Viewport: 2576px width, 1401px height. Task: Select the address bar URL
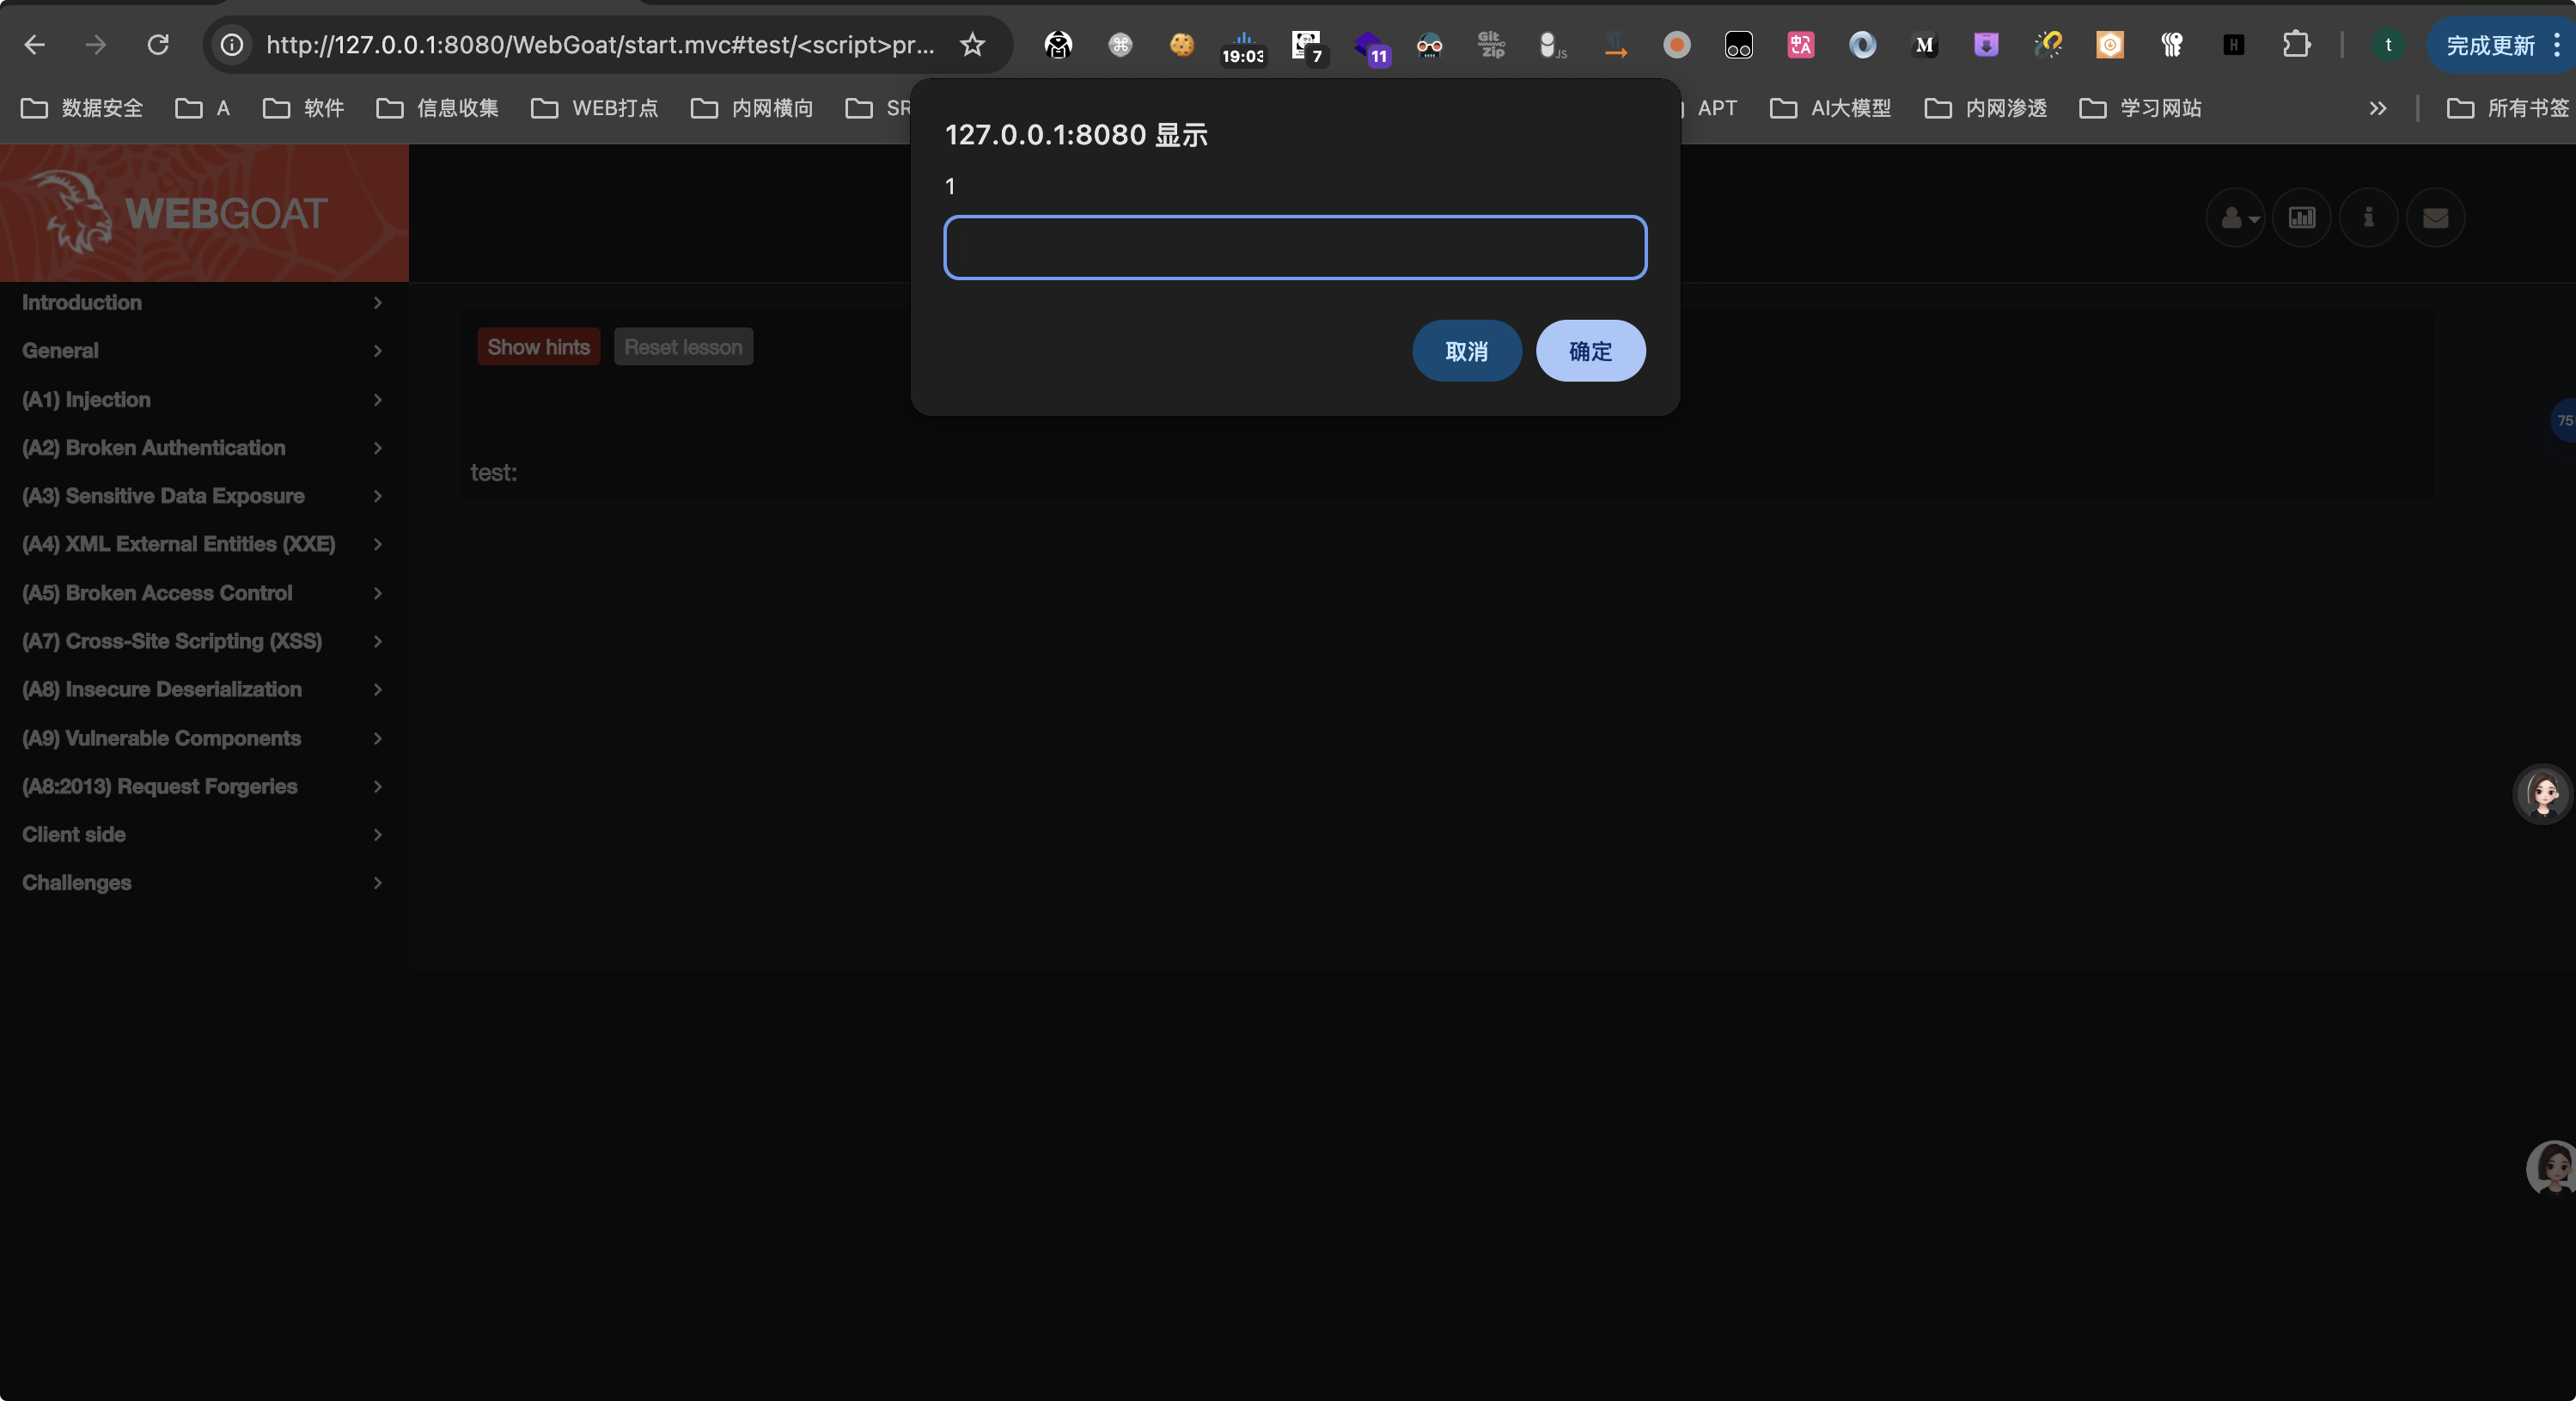coord(600,45)
